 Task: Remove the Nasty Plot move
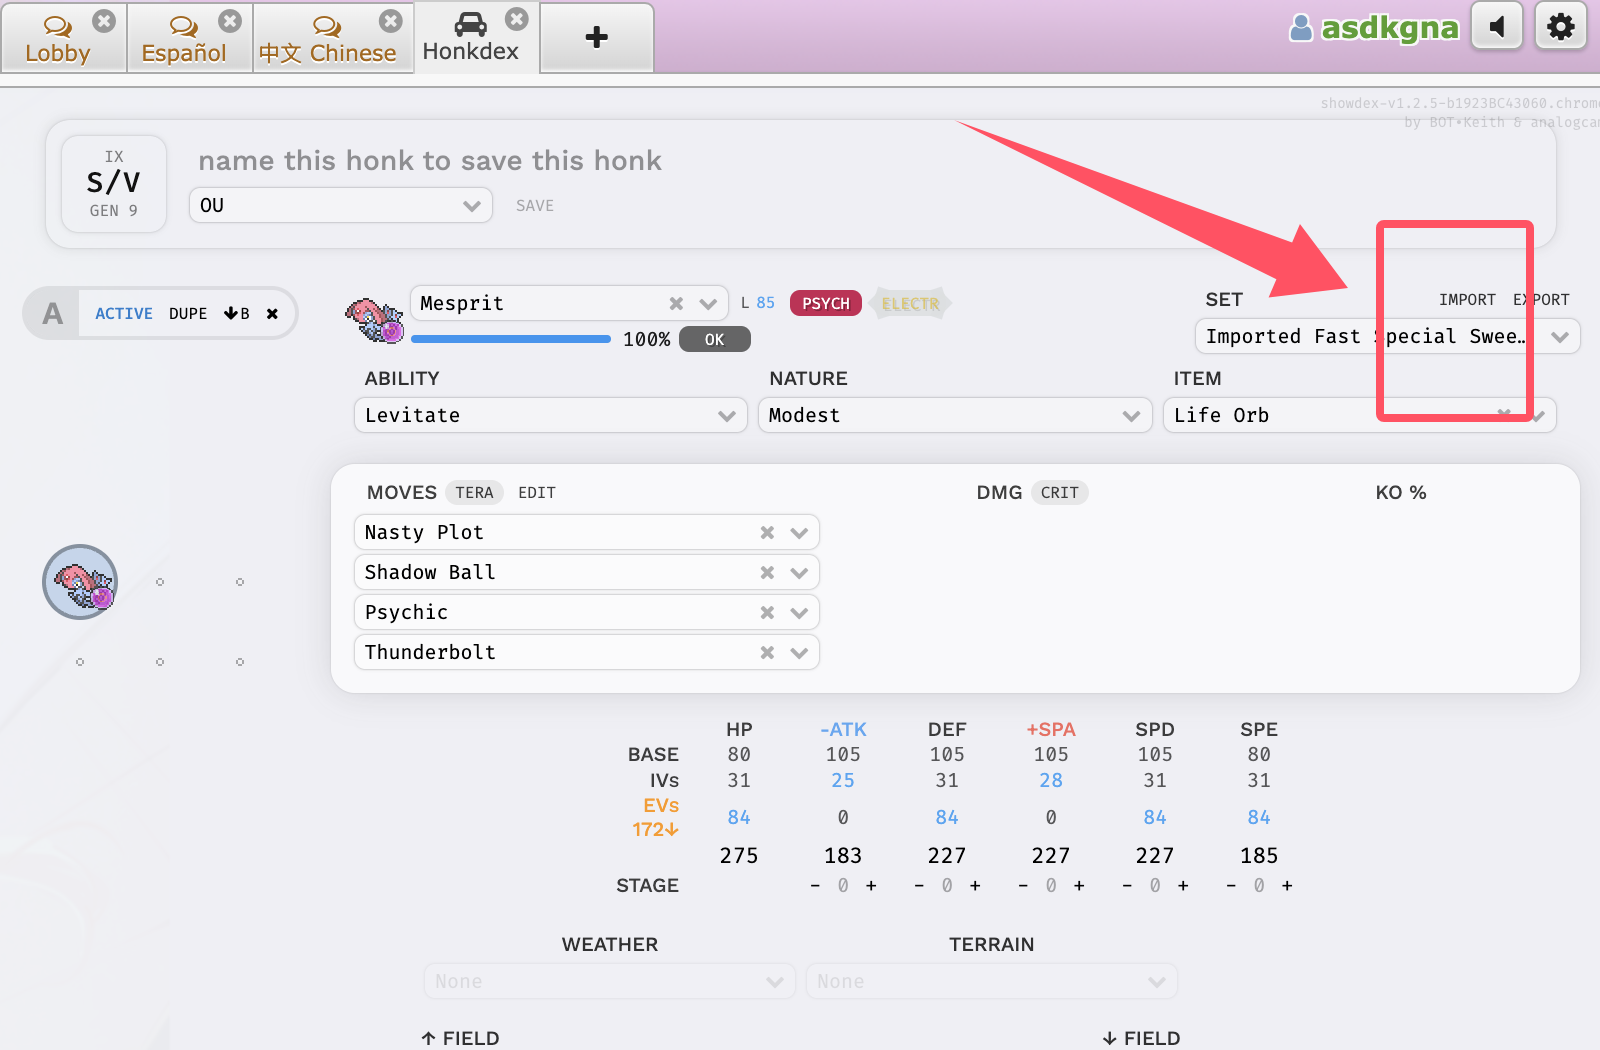click(x=767, y=533)
